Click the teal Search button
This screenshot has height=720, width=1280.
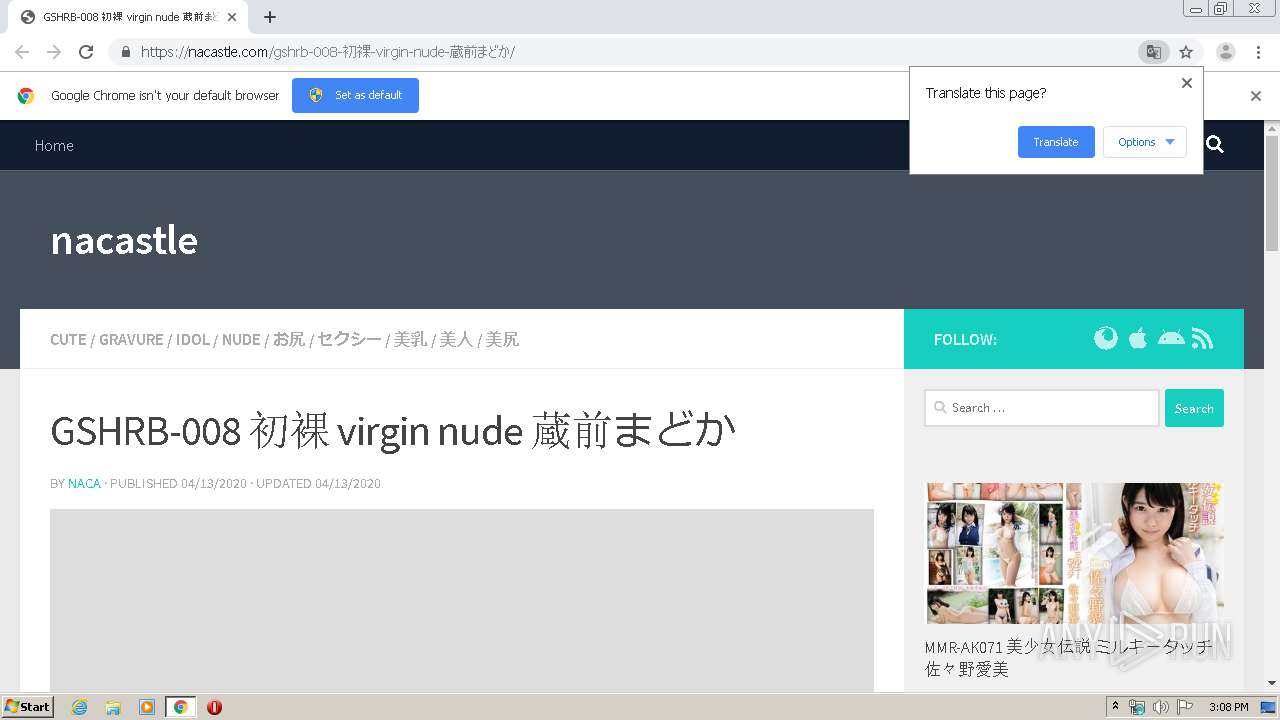pyautogui.click(x=1194, y=408)
